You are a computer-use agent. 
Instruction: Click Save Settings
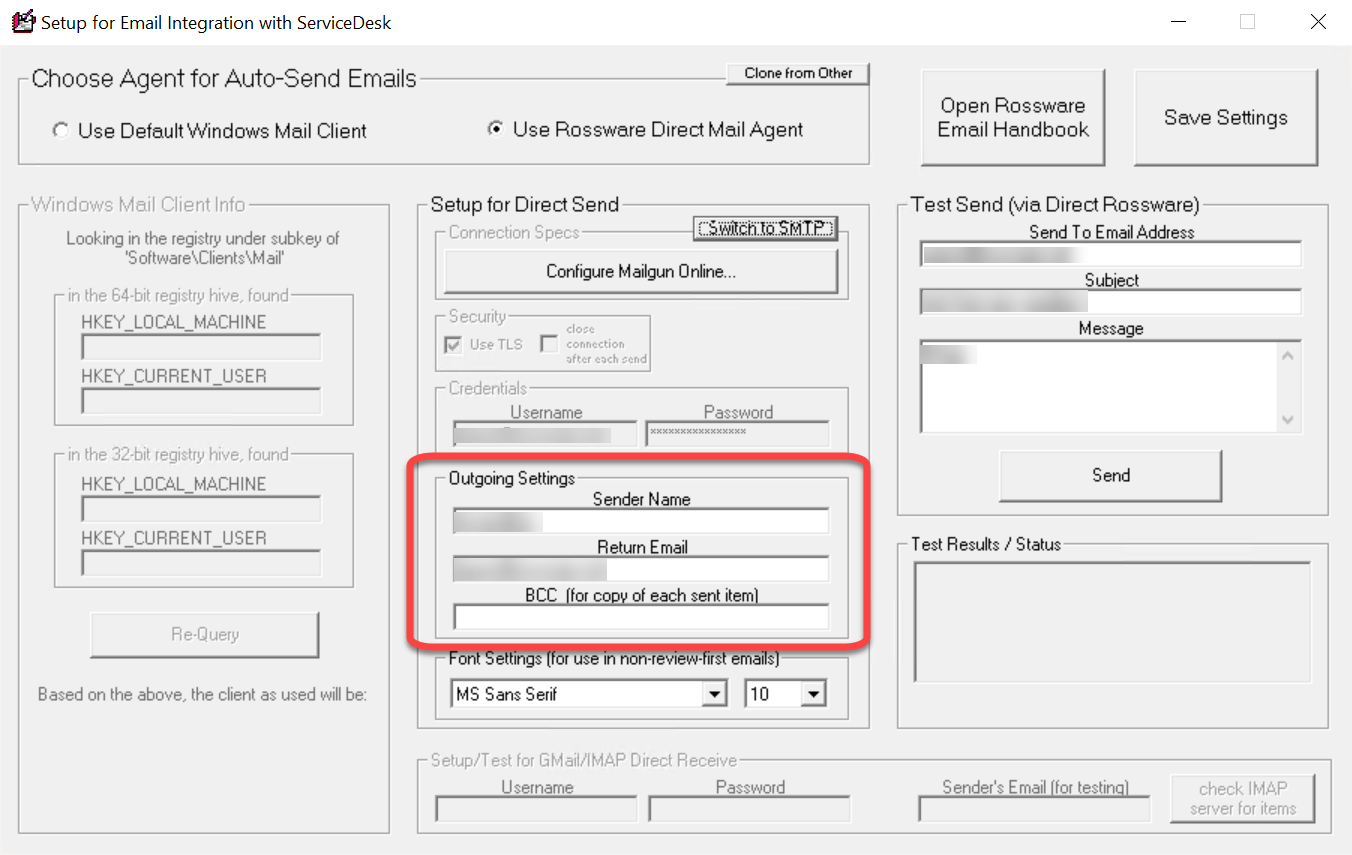click(x=1226, y=117)
